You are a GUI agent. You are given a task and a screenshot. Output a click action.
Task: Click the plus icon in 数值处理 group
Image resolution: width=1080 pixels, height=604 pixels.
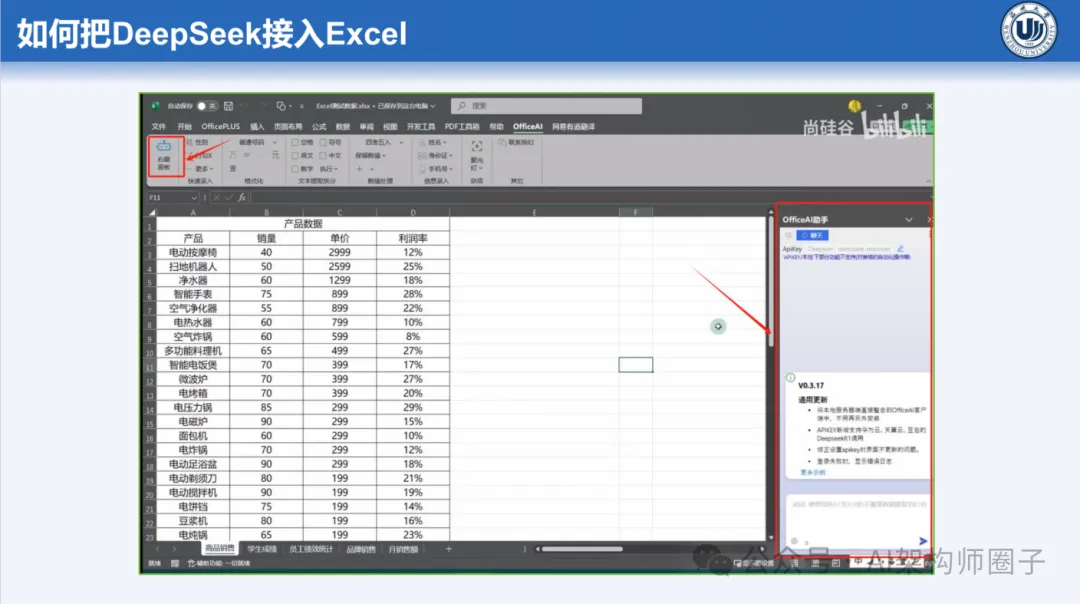(x=360, y=169)
